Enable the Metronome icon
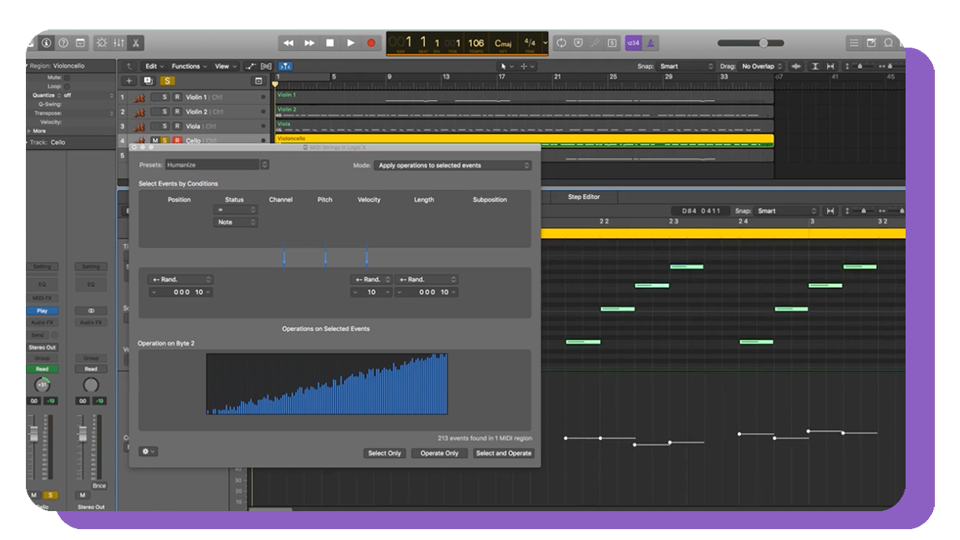The width and height of the screenshot is (960, 540). (651, 43)
